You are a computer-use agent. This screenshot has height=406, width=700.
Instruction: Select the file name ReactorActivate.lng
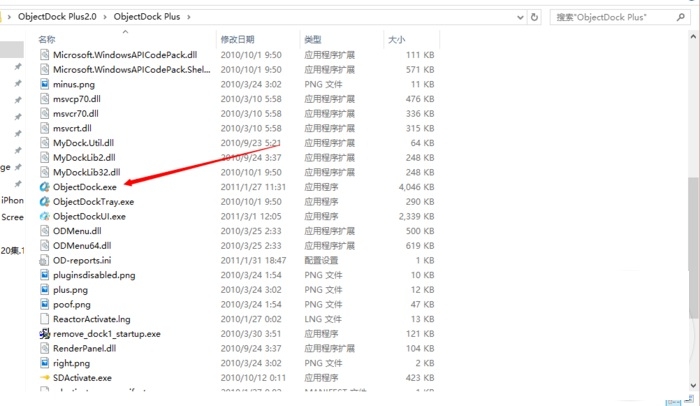tap(92, 319)
